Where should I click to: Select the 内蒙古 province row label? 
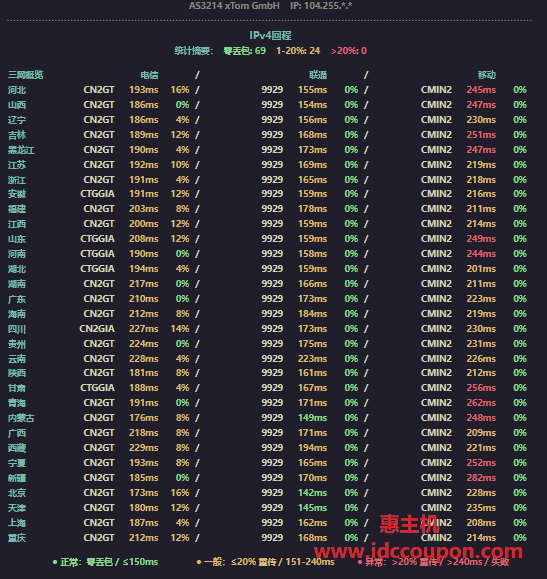tap(21, 418)
